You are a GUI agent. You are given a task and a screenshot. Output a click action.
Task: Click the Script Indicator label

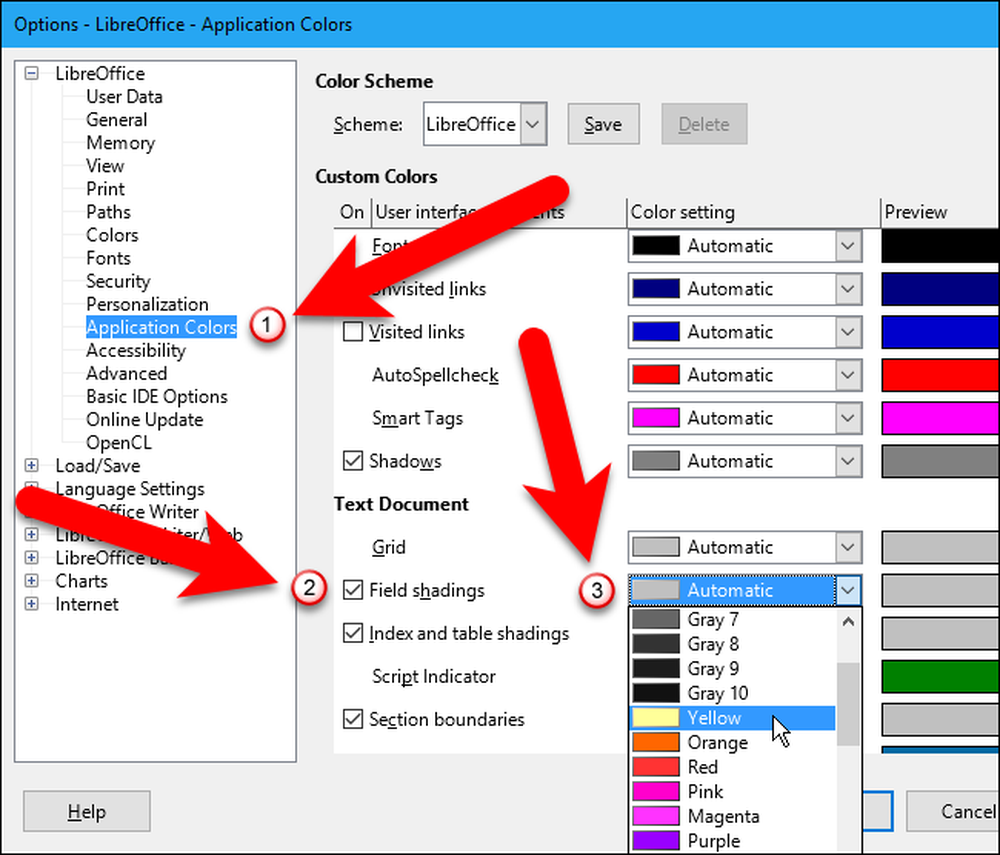click(434, 676)
